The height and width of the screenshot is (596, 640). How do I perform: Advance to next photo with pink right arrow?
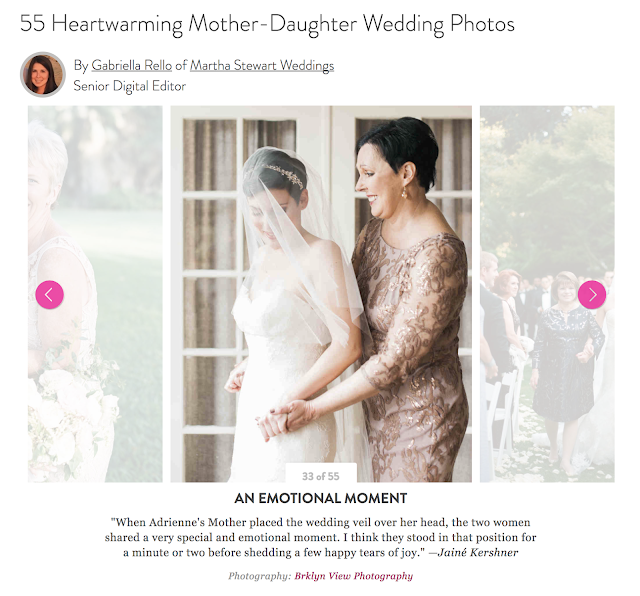point(592,294)
